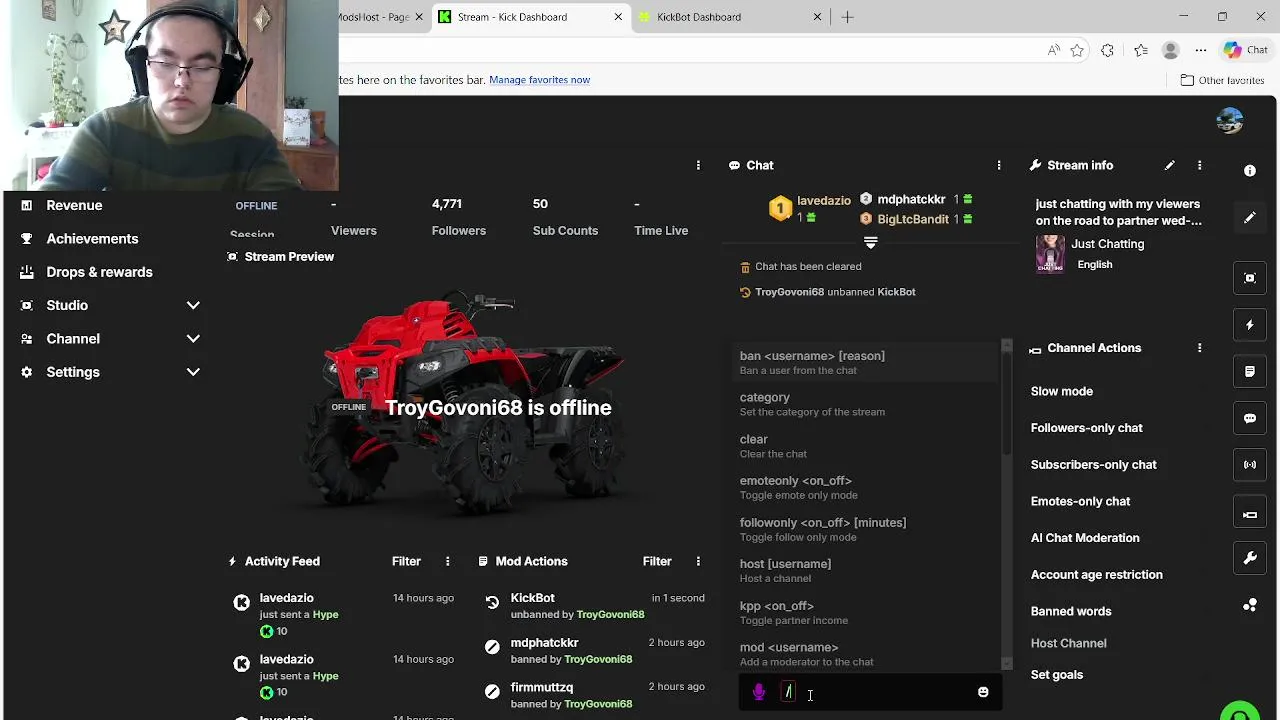Open Copilot Chat in browser toolbar
Screen dimensions: 1280x720
[x=1246, y=50]
